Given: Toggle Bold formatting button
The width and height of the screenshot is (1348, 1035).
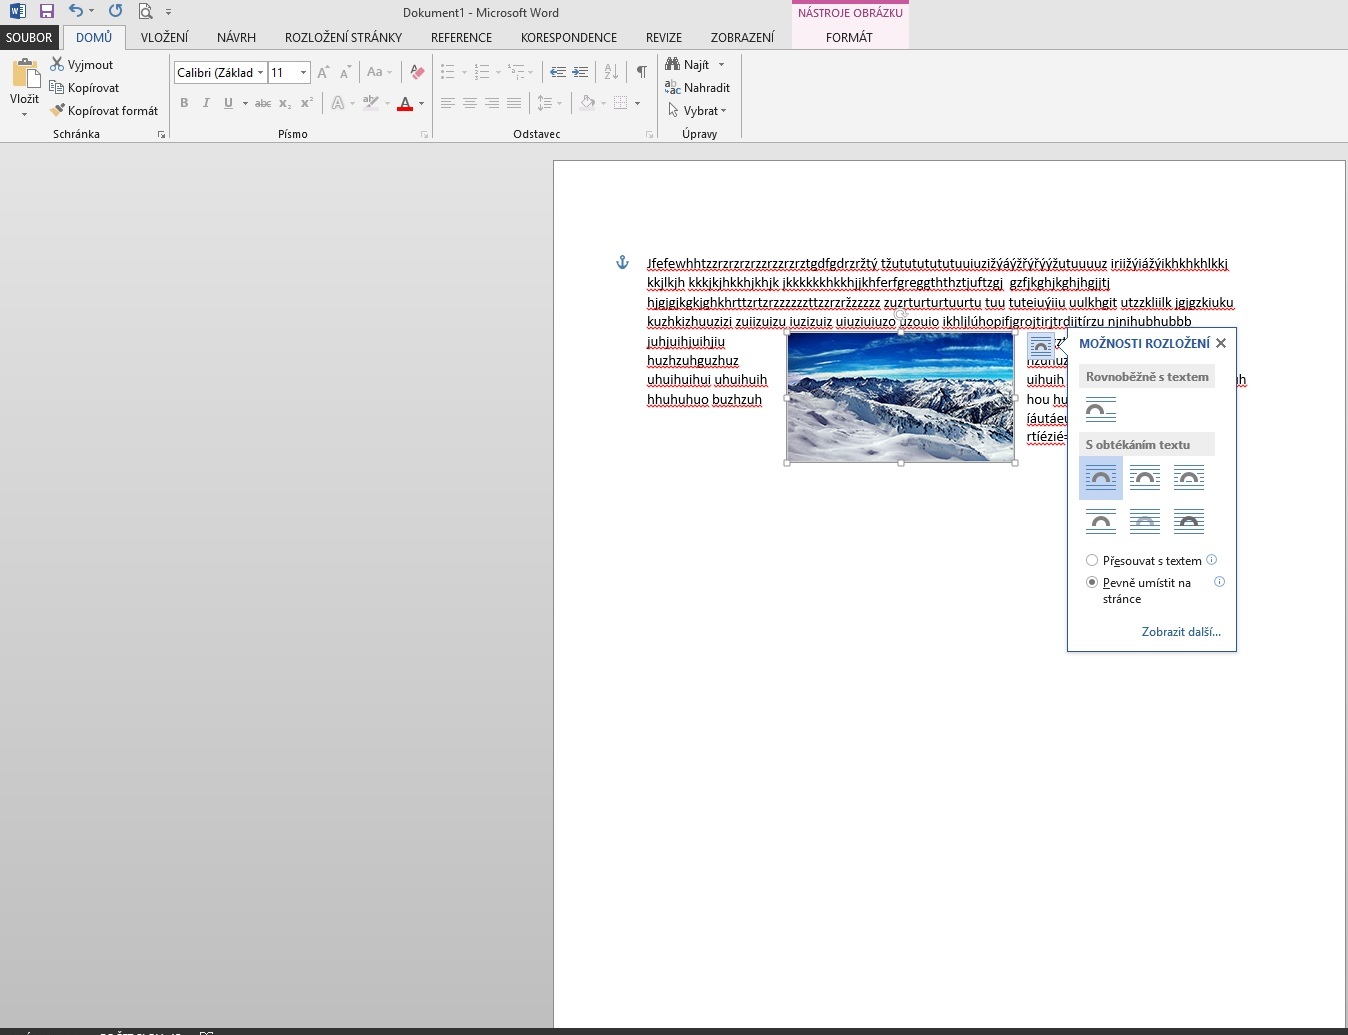Looking at the screenshot, I should coord(184,103).
